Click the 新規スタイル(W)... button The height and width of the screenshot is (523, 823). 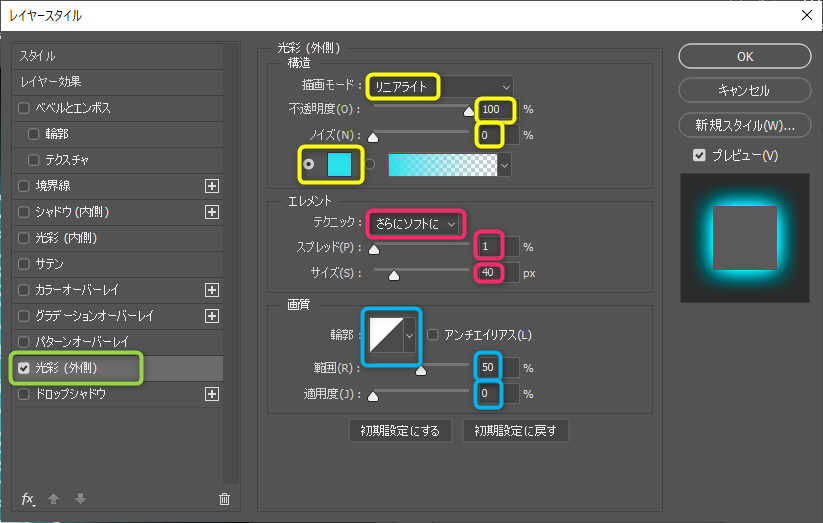click(x=745, y=125)
